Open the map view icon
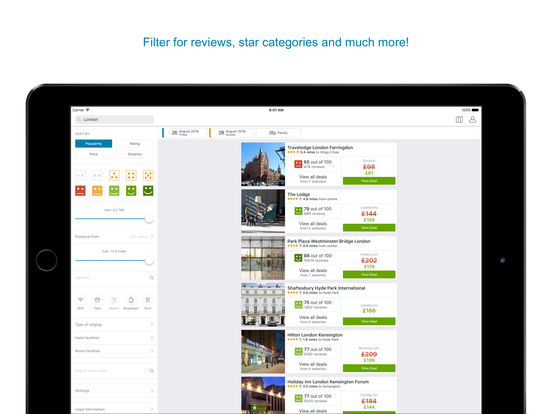This screenshot has height=414, width=552. (x=459, y=120)
